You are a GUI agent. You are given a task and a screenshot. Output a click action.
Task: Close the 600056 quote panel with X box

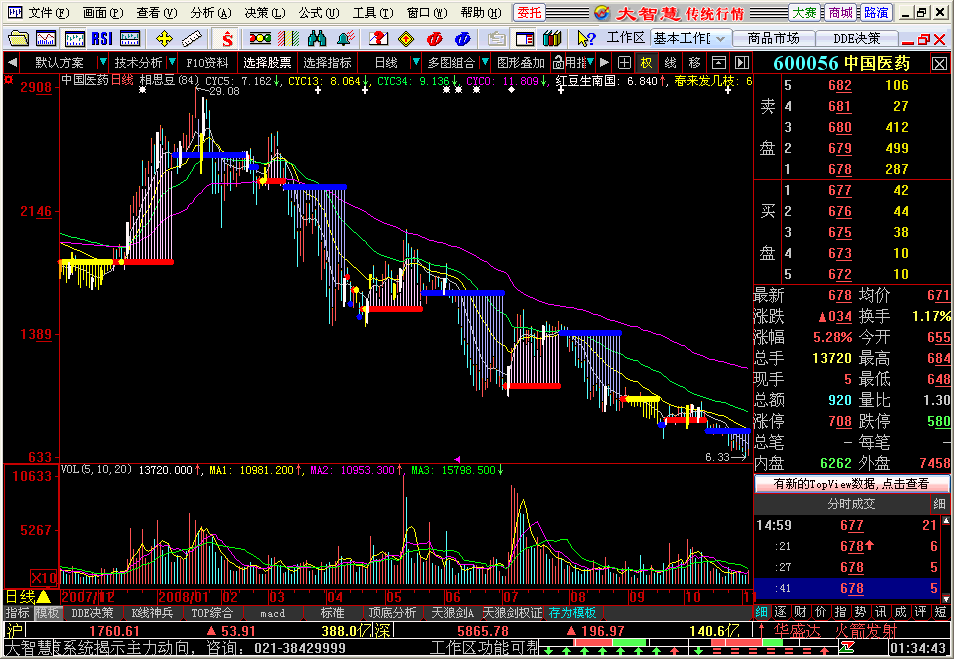coord(939,63)
